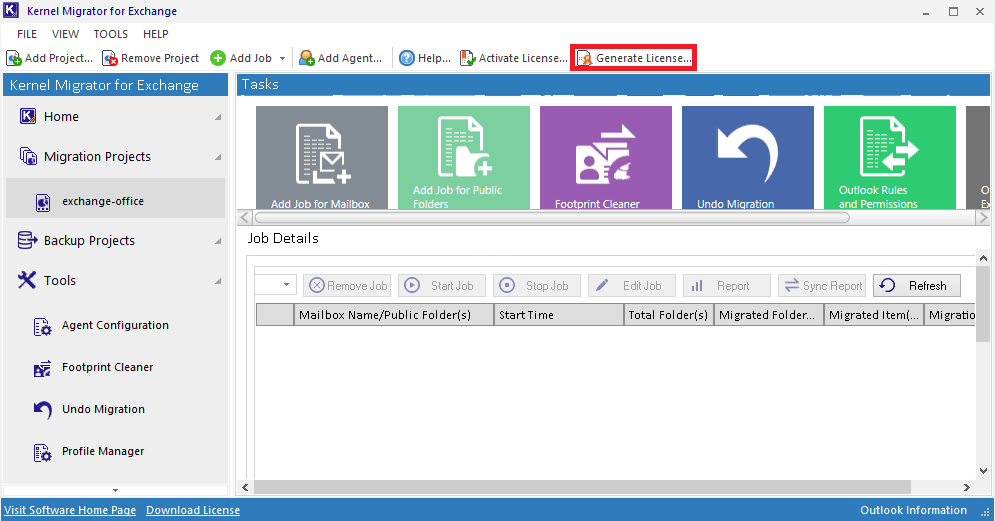995x521 pixels.
Task: Click the Tasks scrollbar left arrow
Action: [x=245, y=218]
